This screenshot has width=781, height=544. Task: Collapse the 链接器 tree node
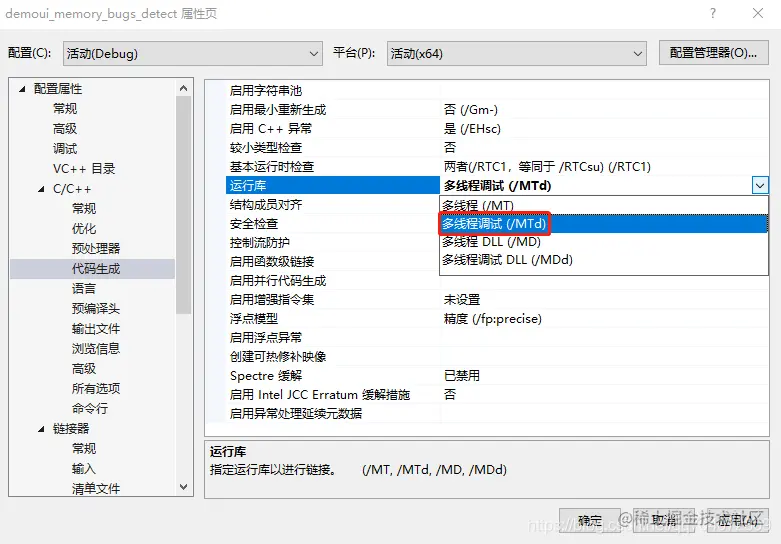(41, 429)
